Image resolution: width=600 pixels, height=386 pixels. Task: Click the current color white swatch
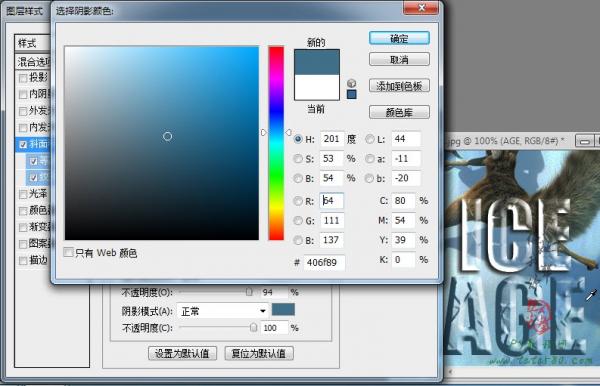(x=316, y=87)
